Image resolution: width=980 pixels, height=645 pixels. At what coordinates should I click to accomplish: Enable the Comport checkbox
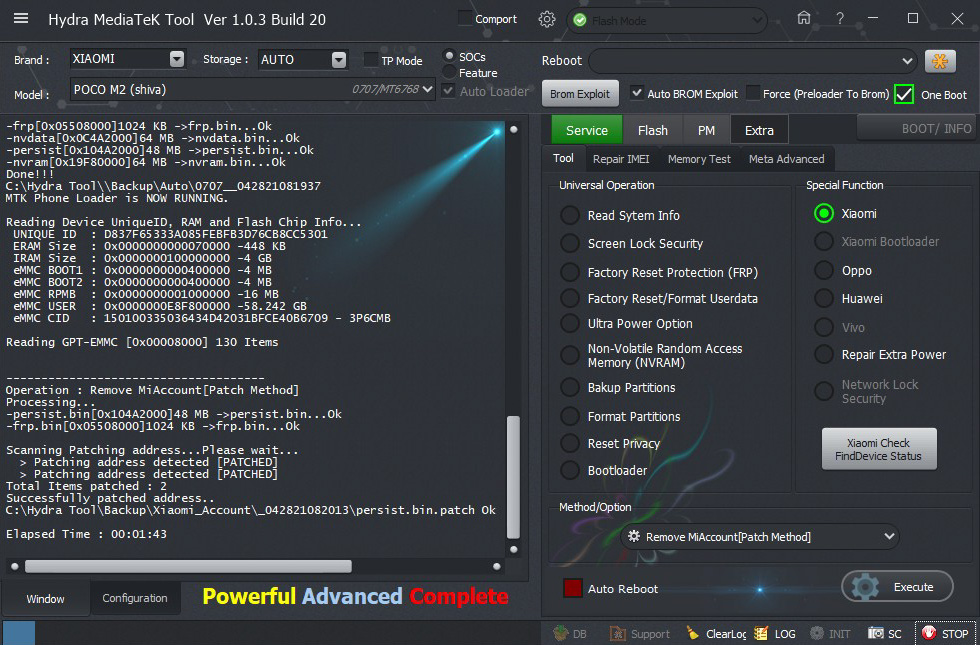pyautogui.click(x=465, y=18)
